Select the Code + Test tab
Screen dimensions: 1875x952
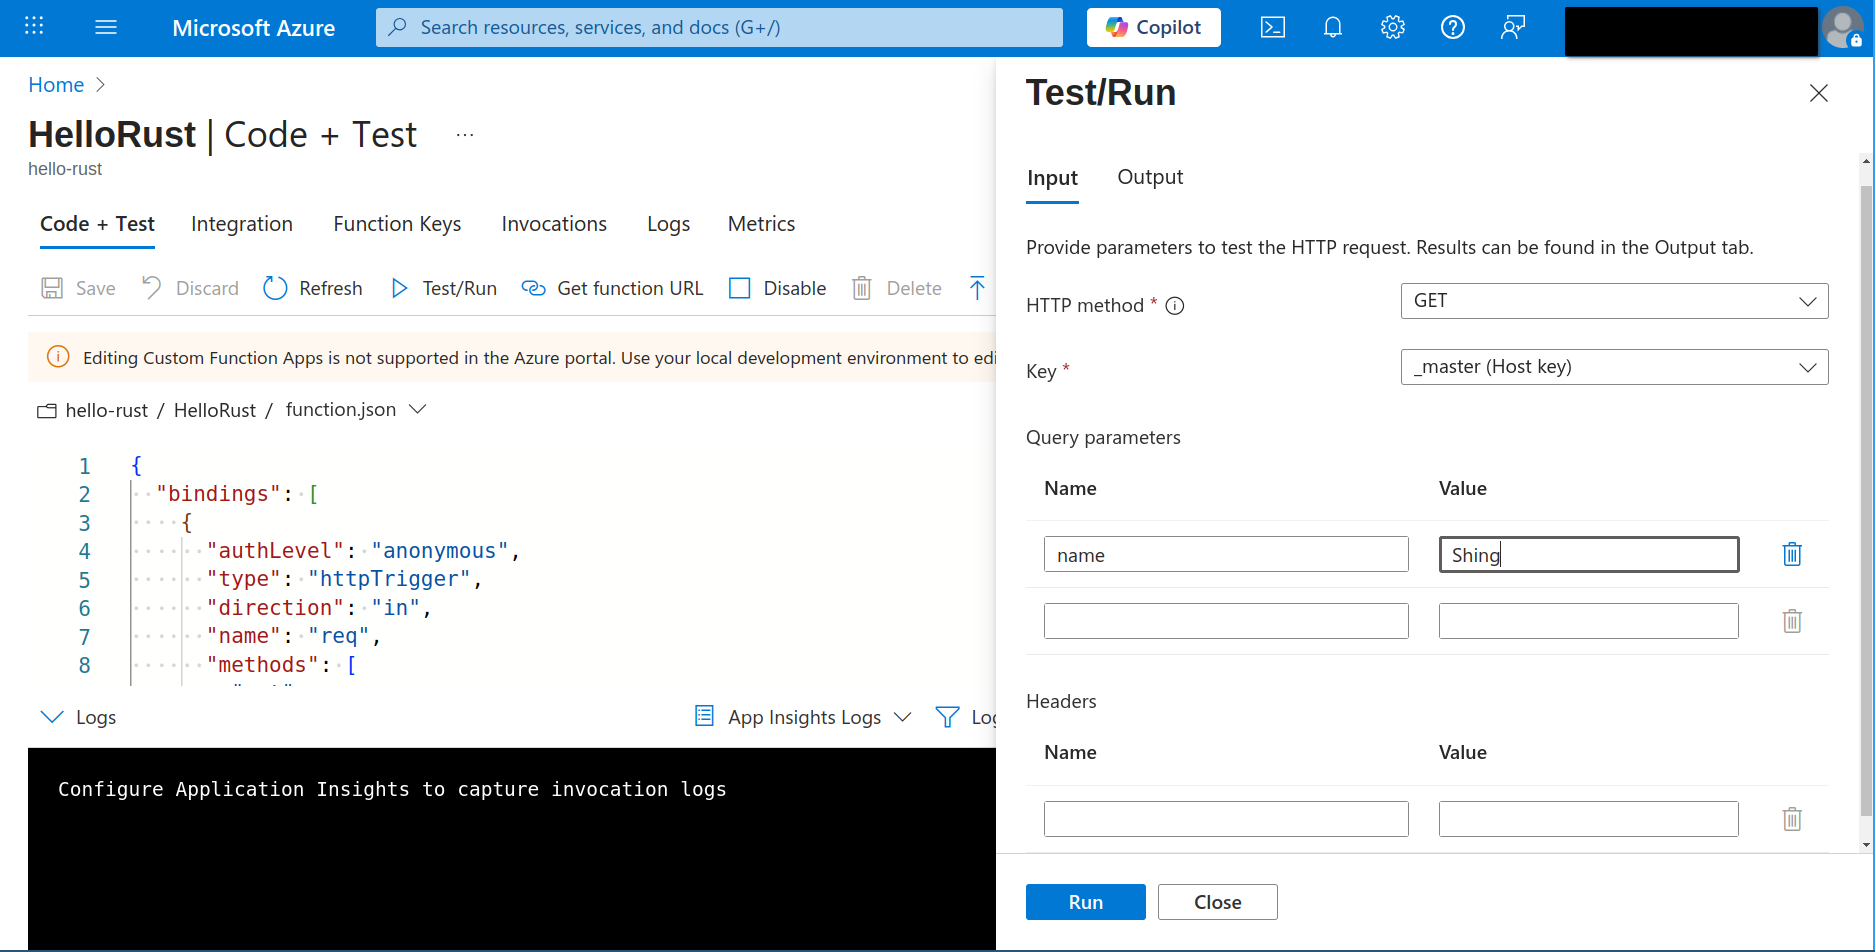pos(98,224)
